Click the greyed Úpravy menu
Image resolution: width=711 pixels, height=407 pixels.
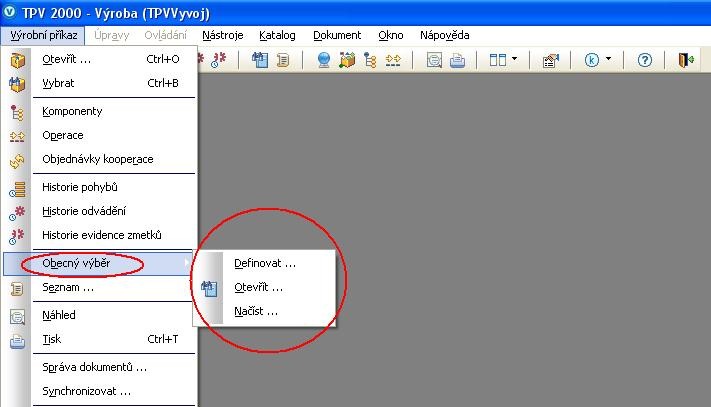click(112, 35)
